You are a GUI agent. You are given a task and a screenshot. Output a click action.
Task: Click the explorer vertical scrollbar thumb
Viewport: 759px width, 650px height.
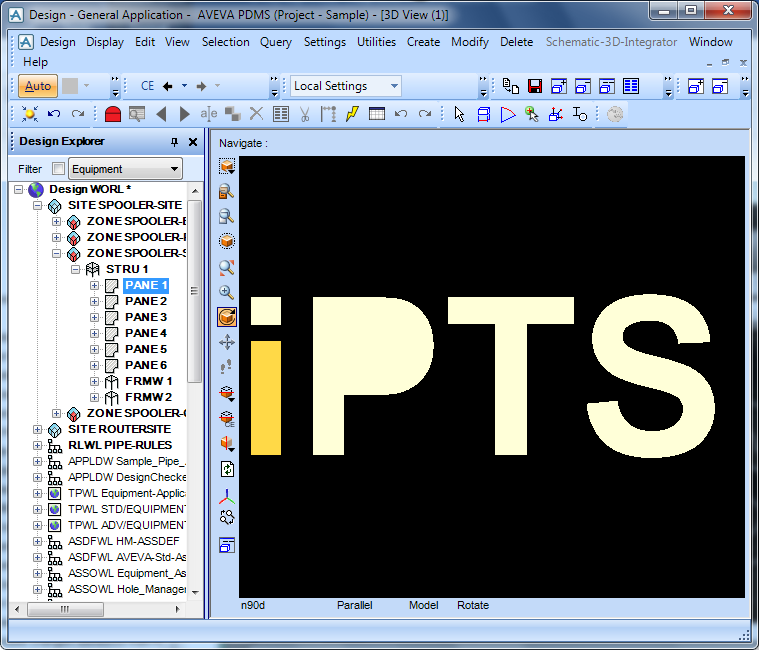point(194,291)
